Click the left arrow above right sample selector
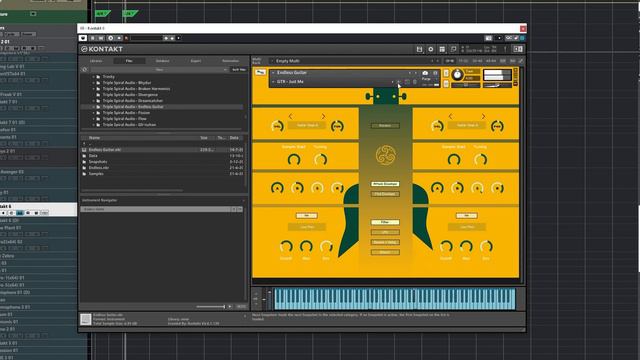Image resolution: width=640 pixels, height=360 pixels. 451,116
